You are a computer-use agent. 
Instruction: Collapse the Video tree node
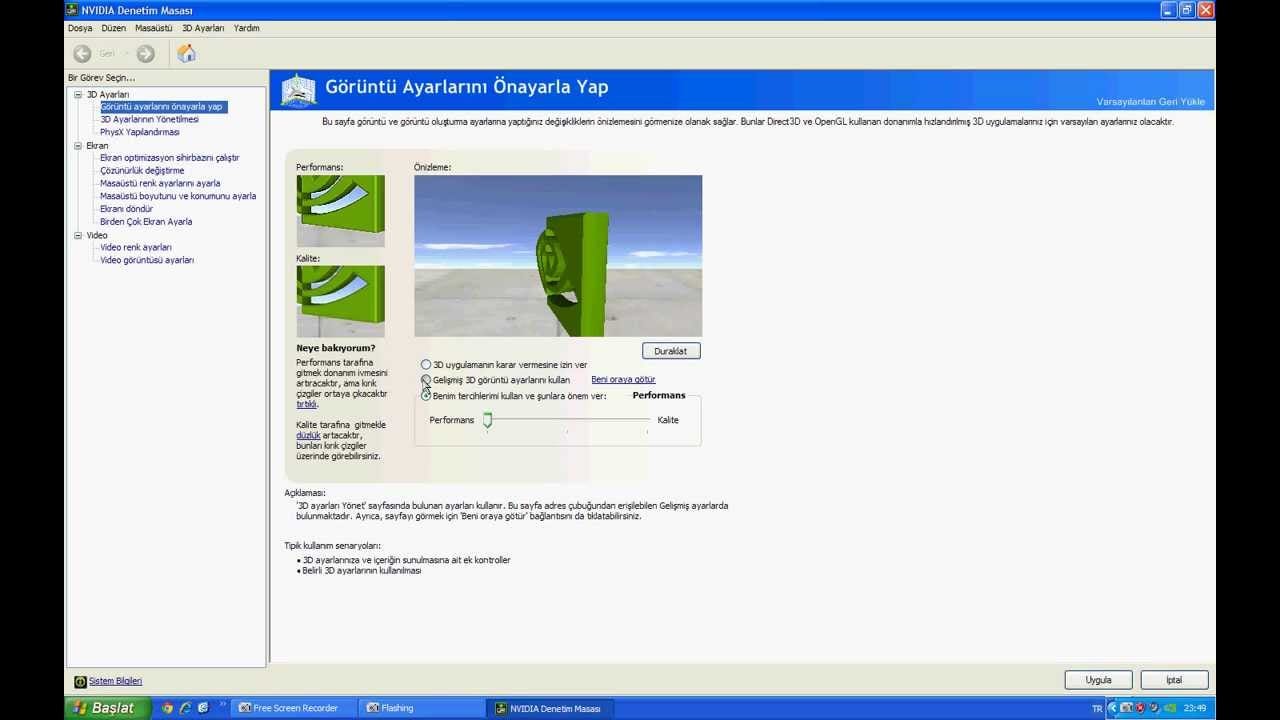coord(78,236)
